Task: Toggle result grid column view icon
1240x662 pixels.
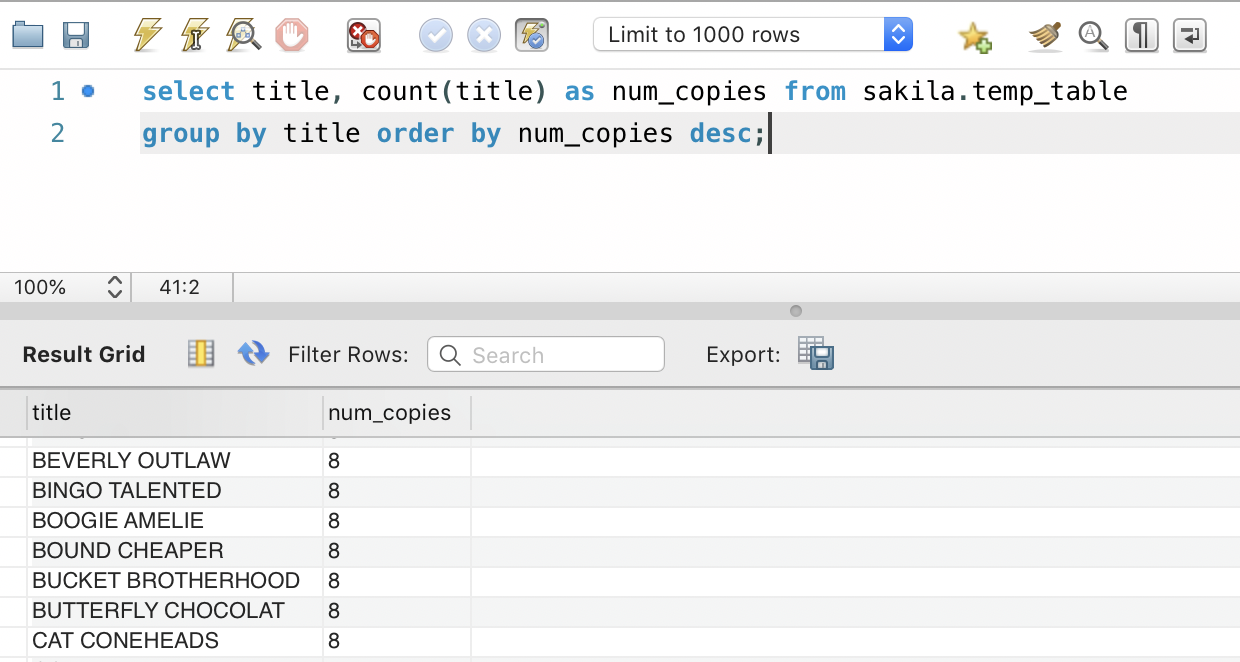Action: [x=201, y=353]
